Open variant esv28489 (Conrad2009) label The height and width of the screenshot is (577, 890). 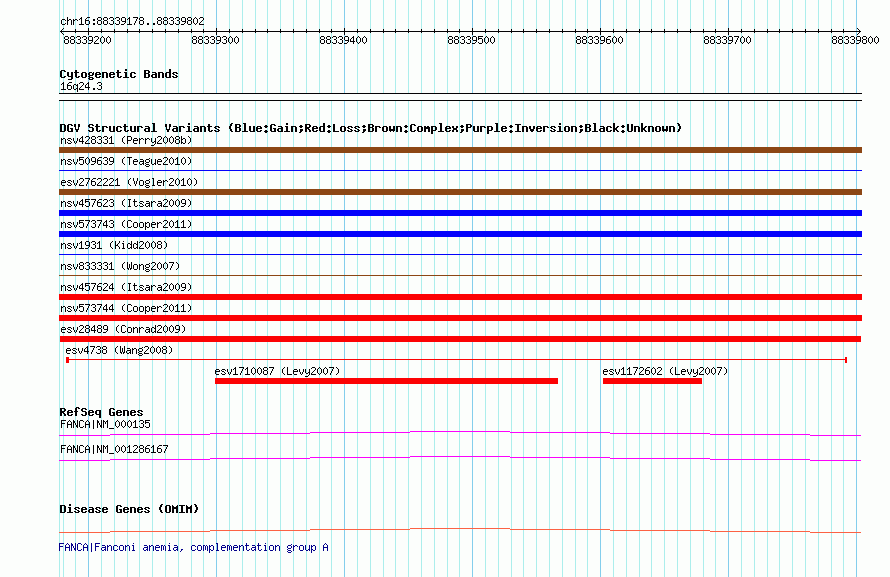(123, 329)
